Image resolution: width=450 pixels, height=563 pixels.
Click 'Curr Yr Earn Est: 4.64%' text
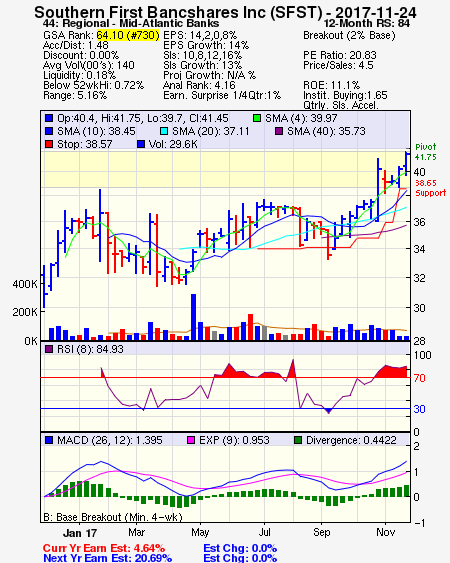(x=104, y=548)
